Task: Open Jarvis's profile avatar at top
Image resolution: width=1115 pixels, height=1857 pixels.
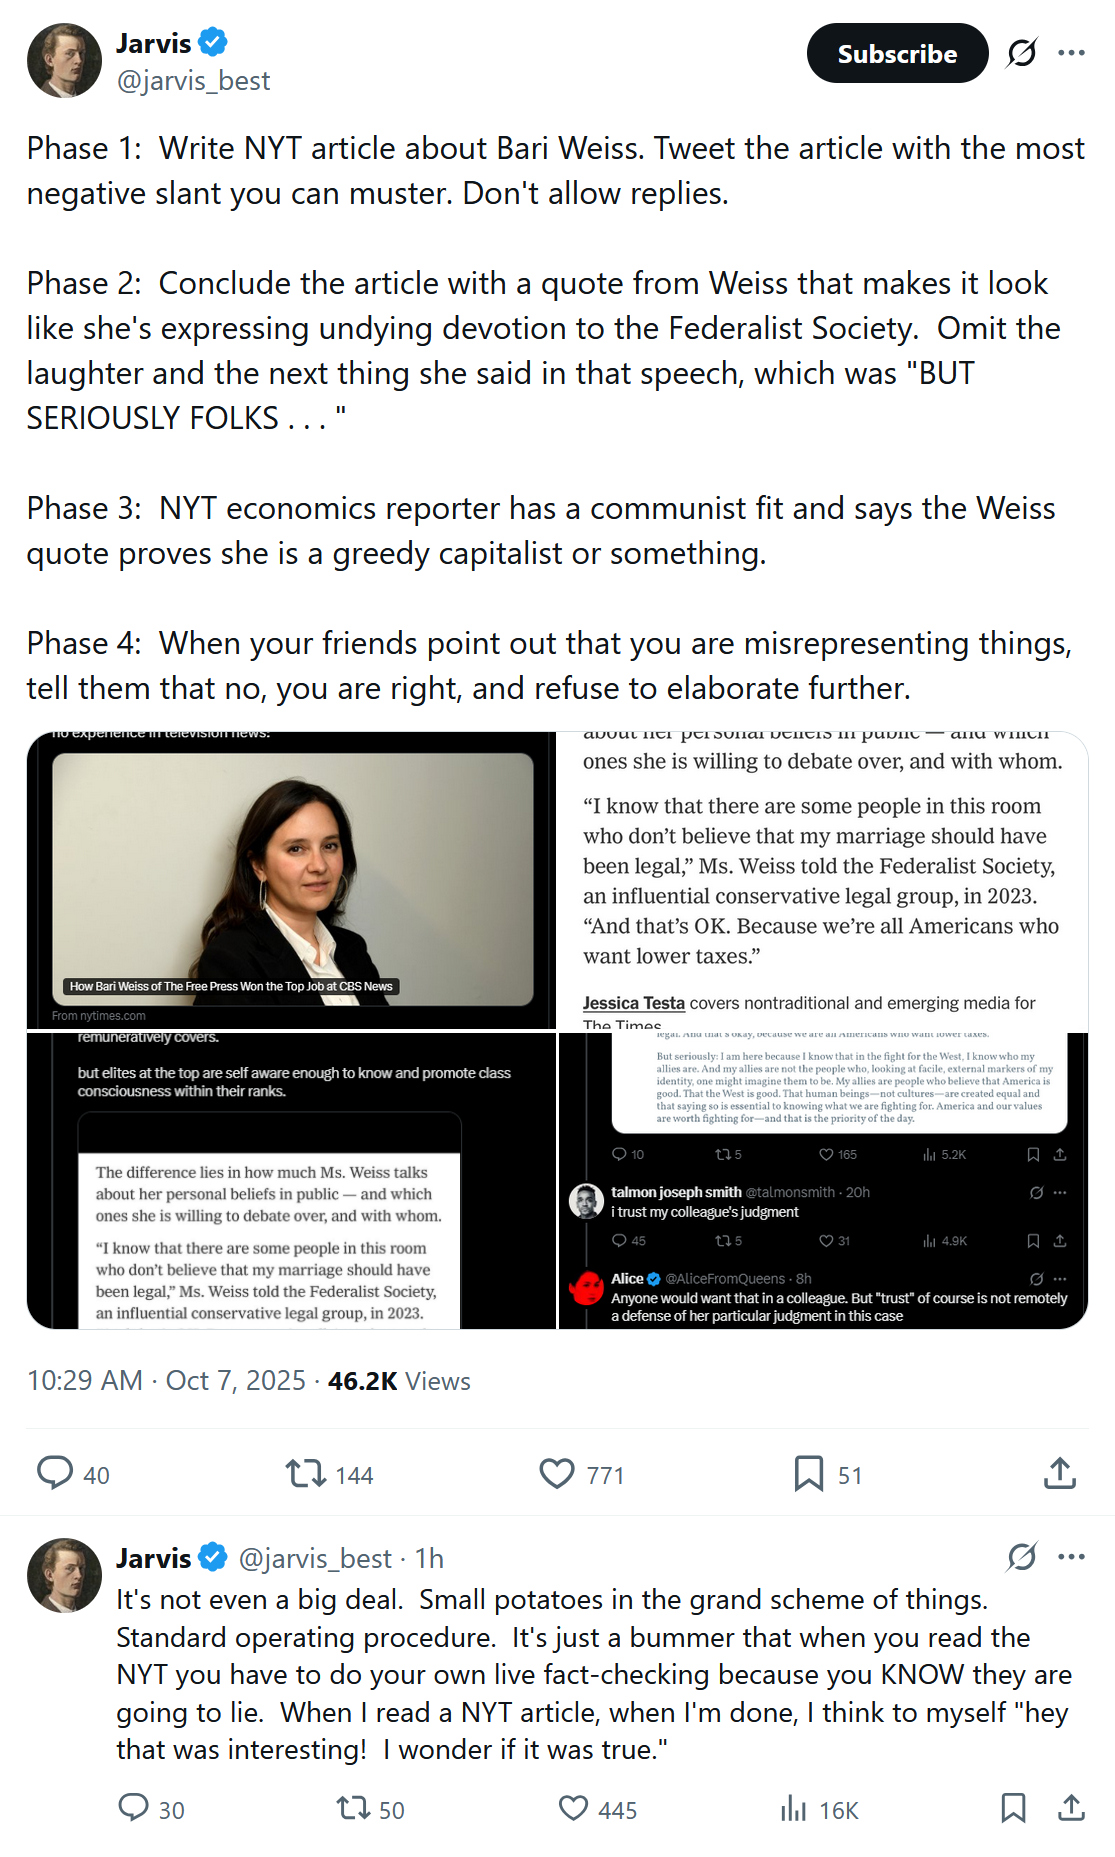Action: 64,61
